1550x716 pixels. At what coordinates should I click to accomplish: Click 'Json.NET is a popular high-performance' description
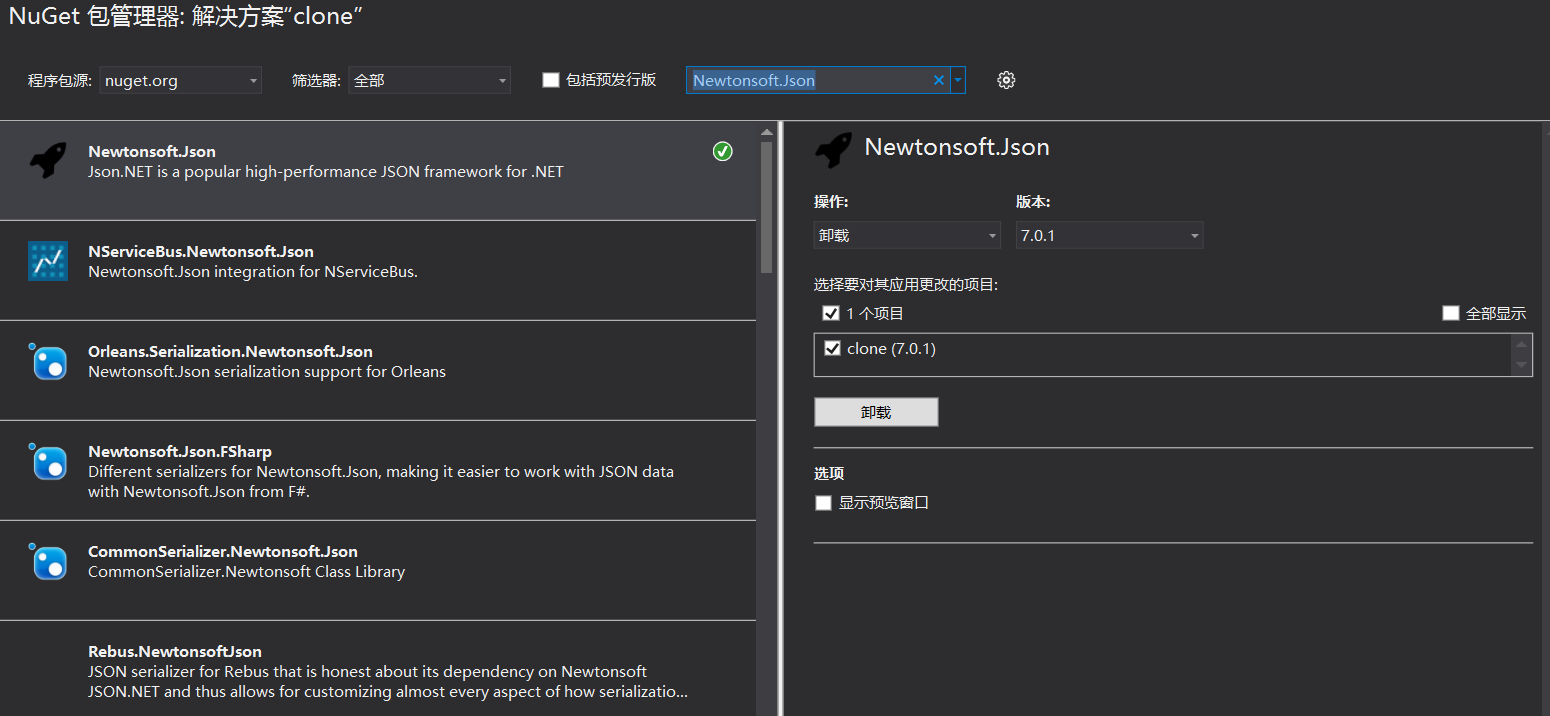tap(326, 172)
